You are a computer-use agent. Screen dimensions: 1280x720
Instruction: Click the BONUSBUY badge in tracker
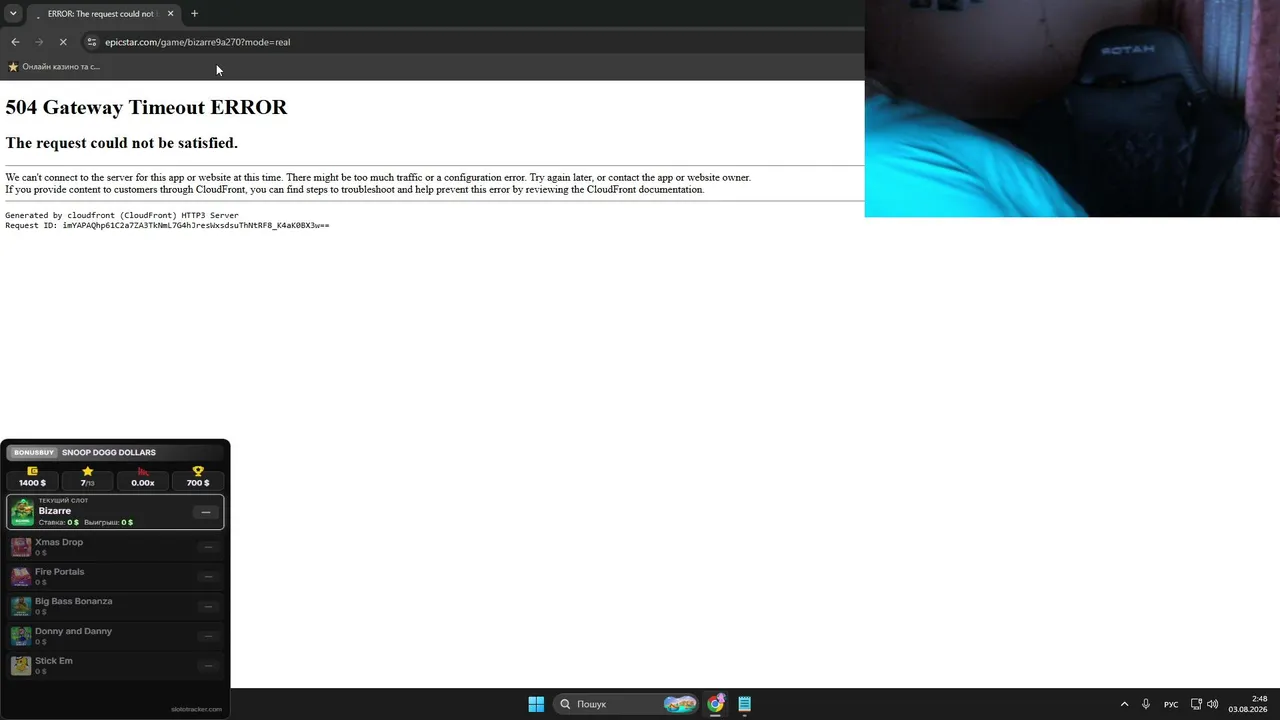click(x=34, y=453)
